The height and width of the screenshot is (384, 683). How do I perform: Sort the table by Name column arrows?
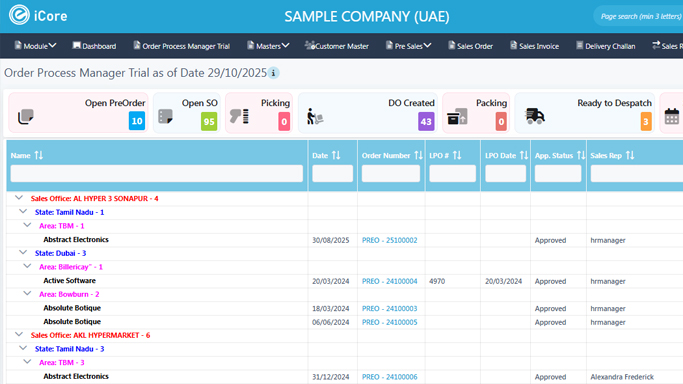(39, 155)
